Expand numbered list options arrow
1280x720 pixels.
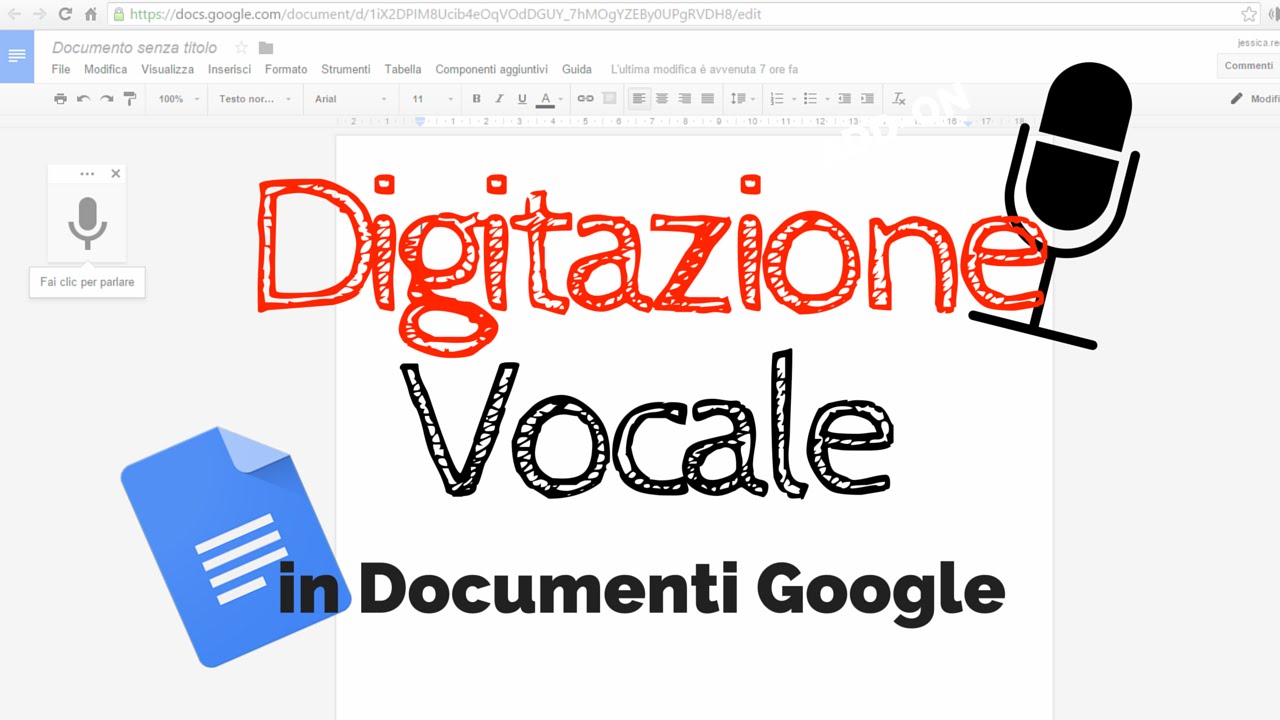(x=794, y=99)
